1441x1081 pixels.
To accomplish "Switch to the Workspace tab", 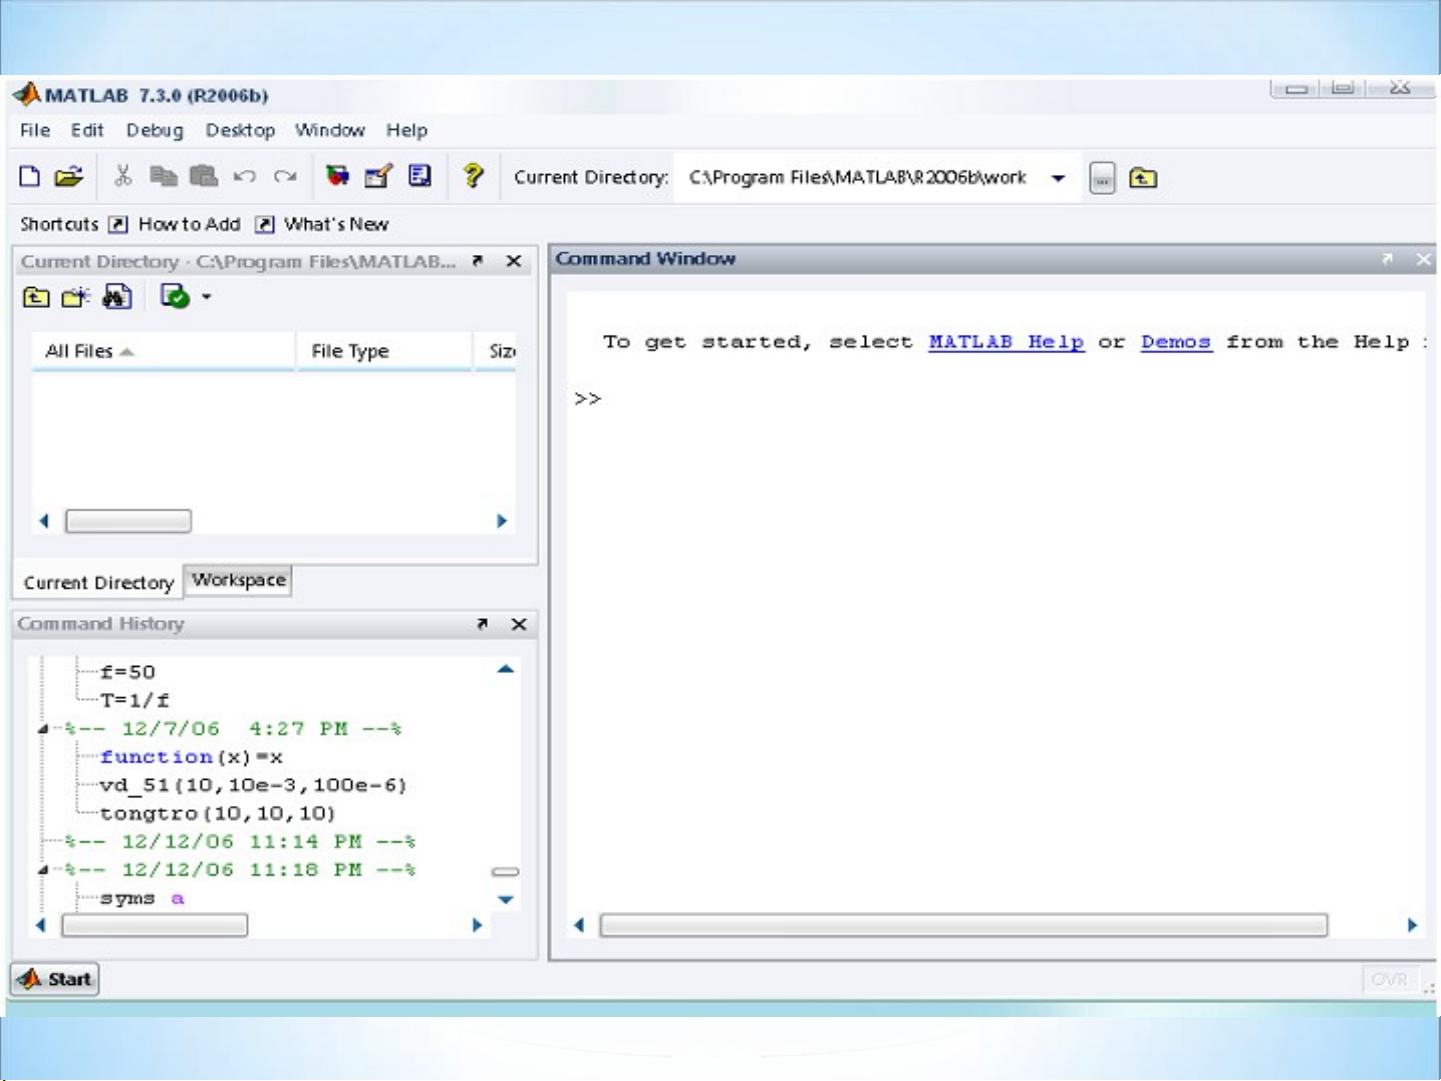I will (239, 580).
